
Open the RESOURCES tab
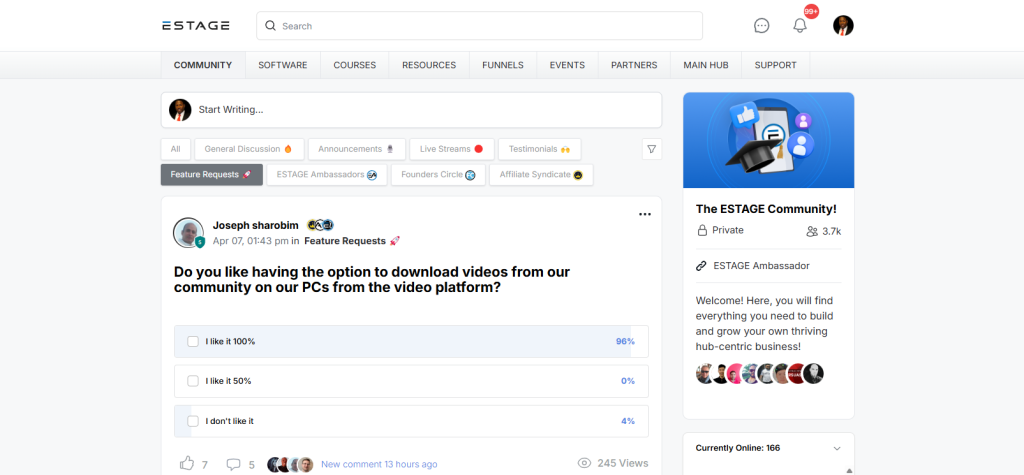click(x=429, y=65)
